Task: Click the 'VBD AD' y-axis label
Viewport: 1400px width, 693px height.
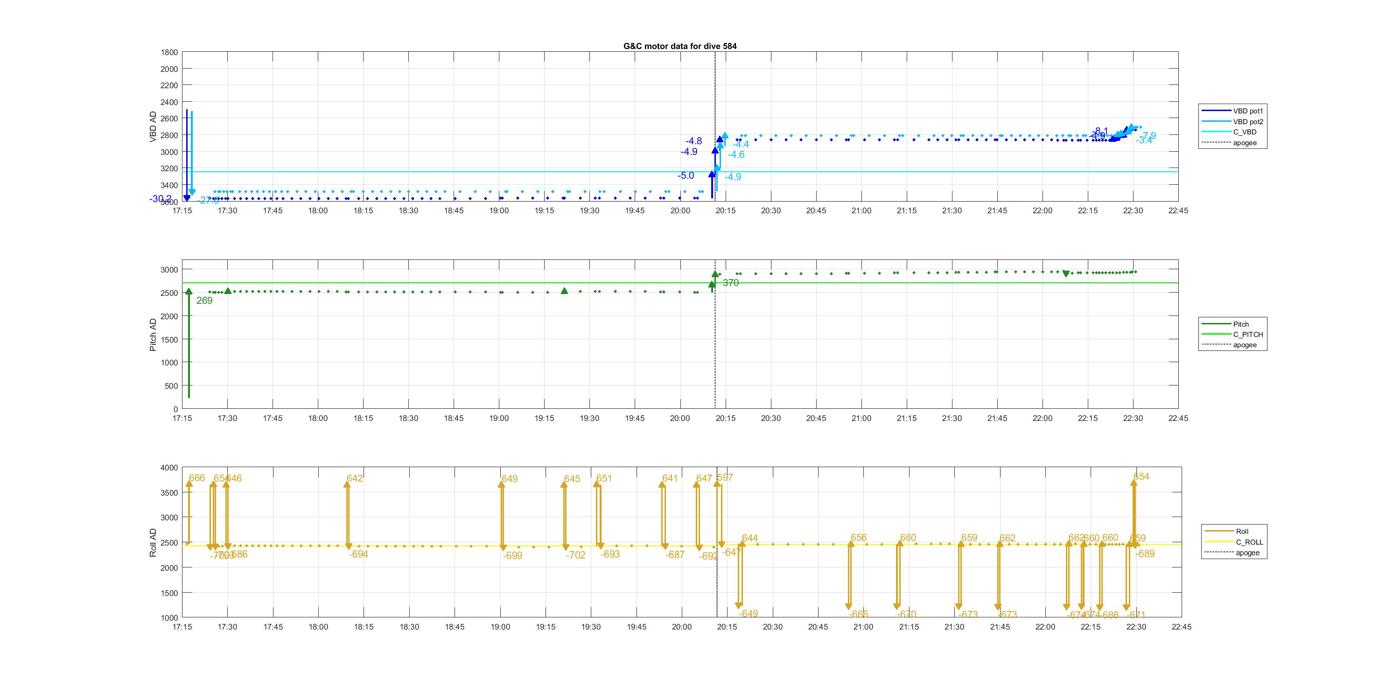Action: pos(154,127)
